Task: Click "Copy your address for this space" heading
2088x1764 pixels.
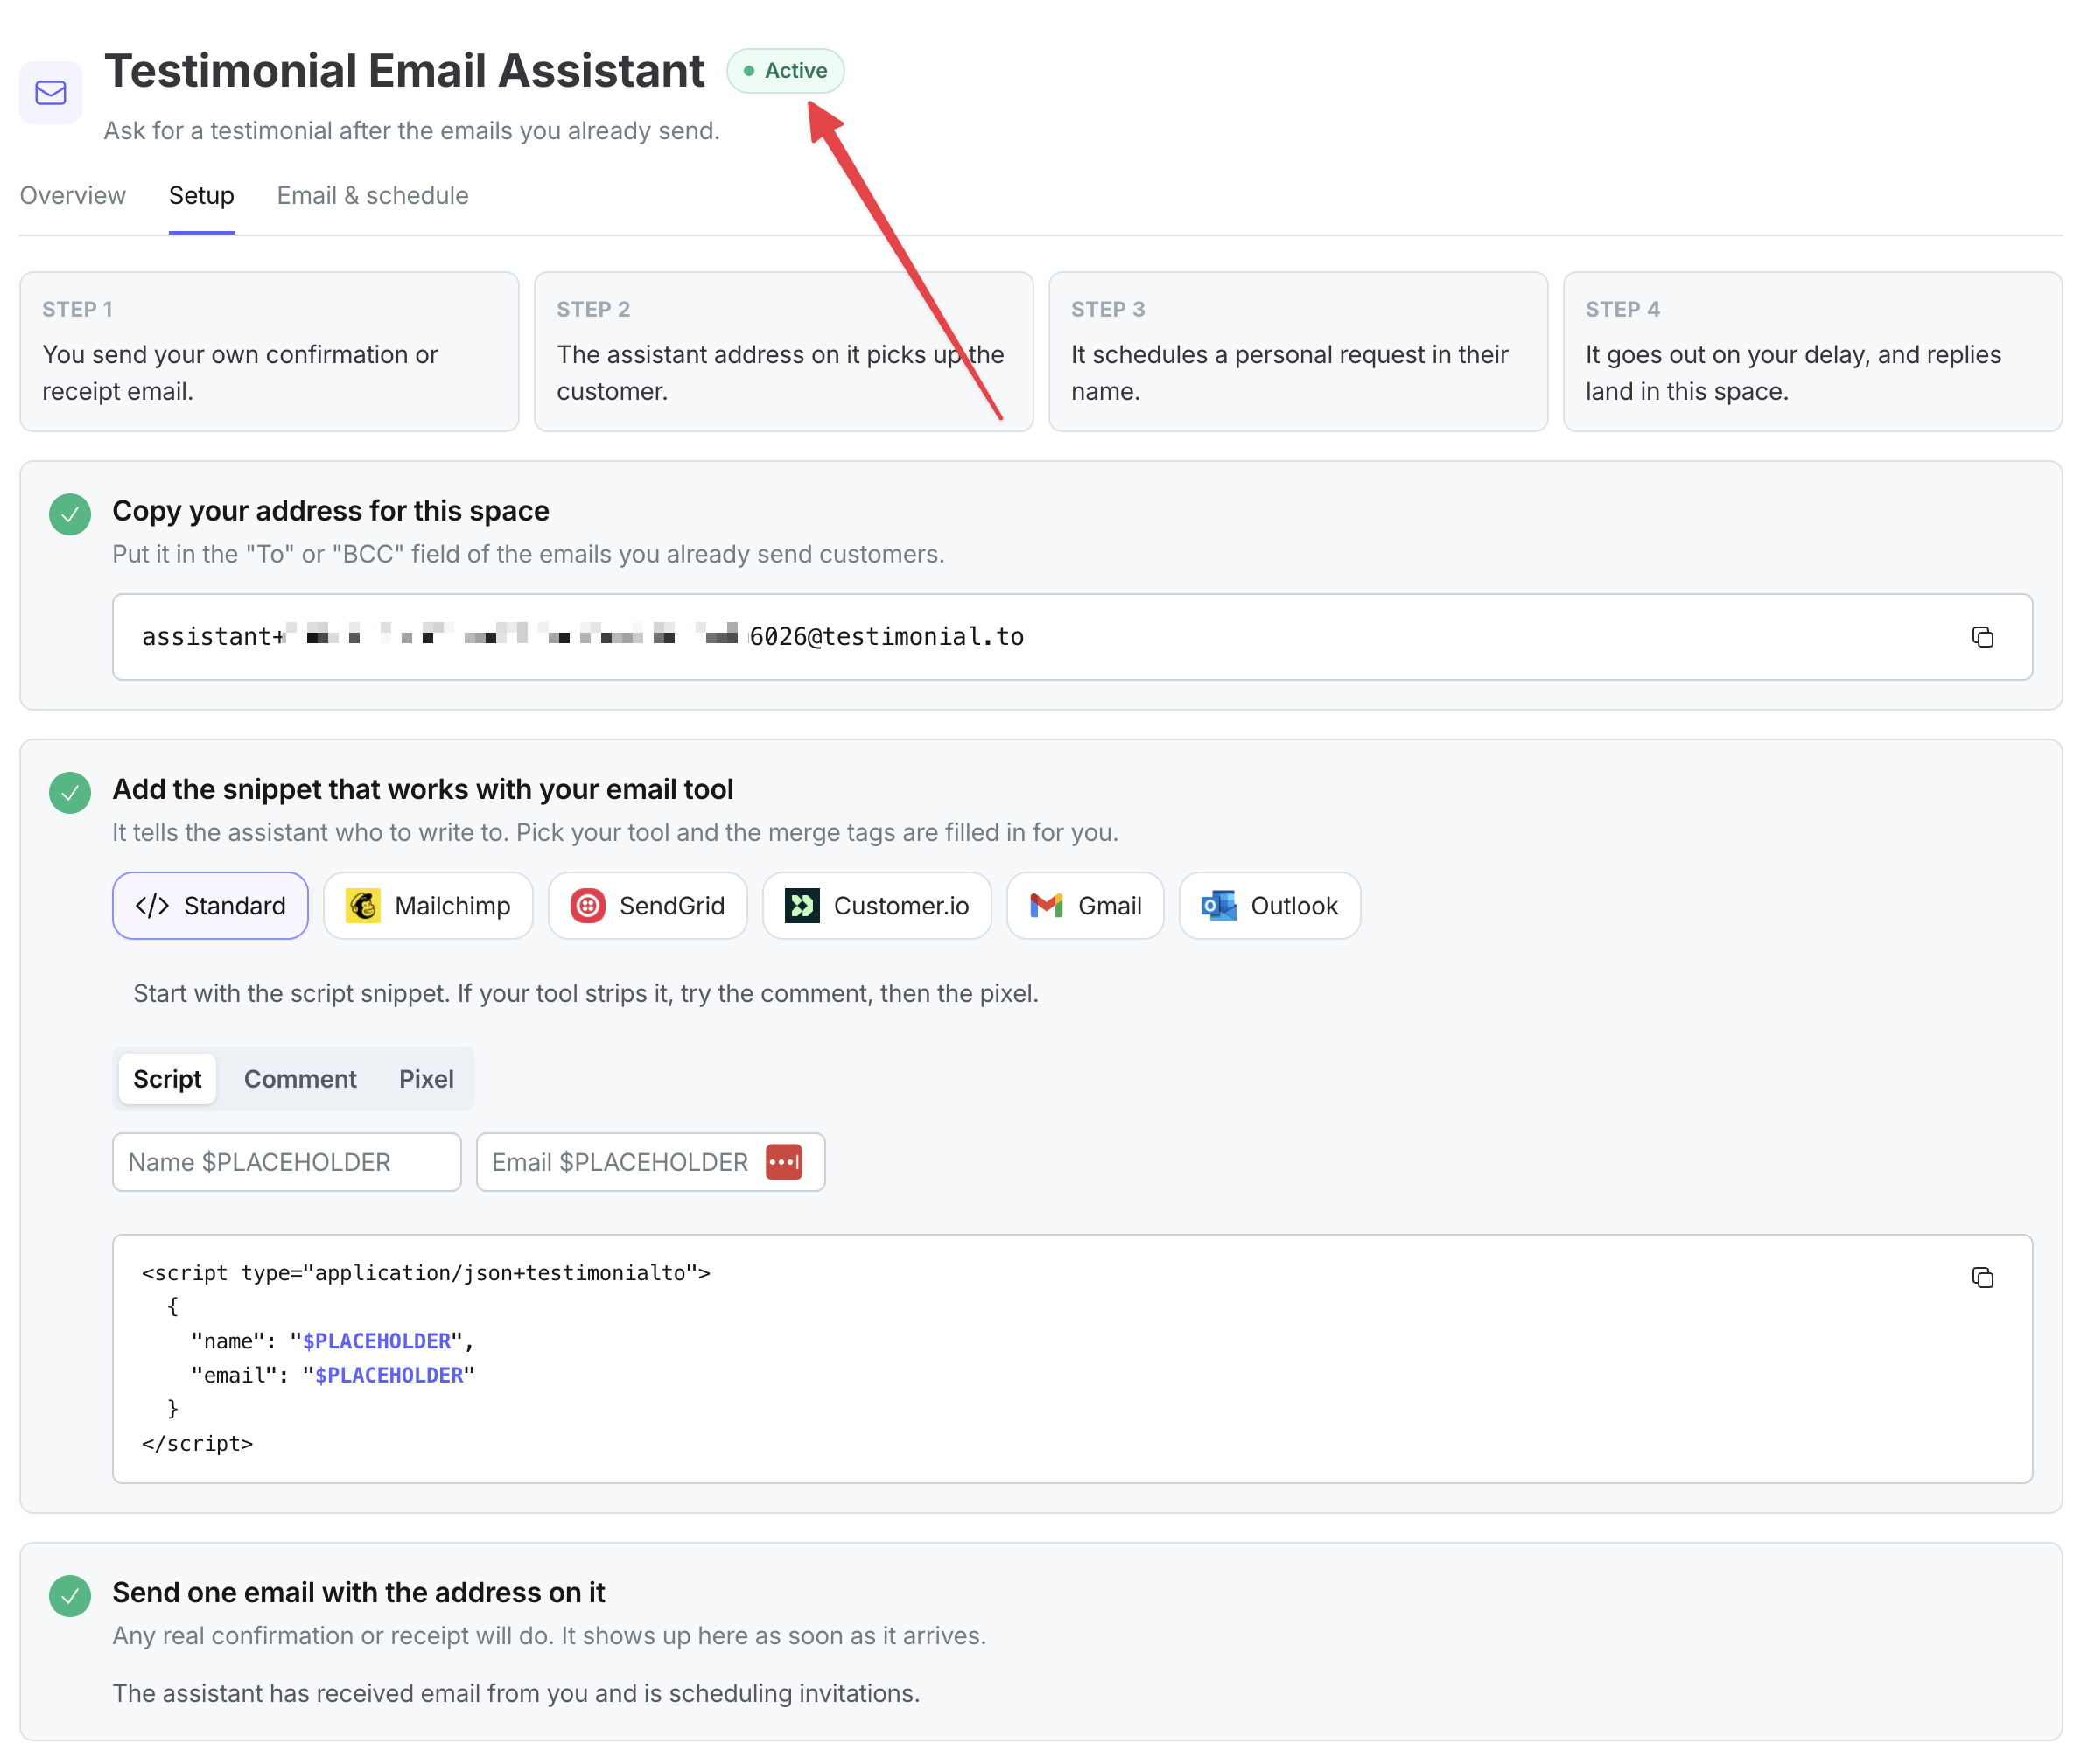Action: [x=331, y=511]
